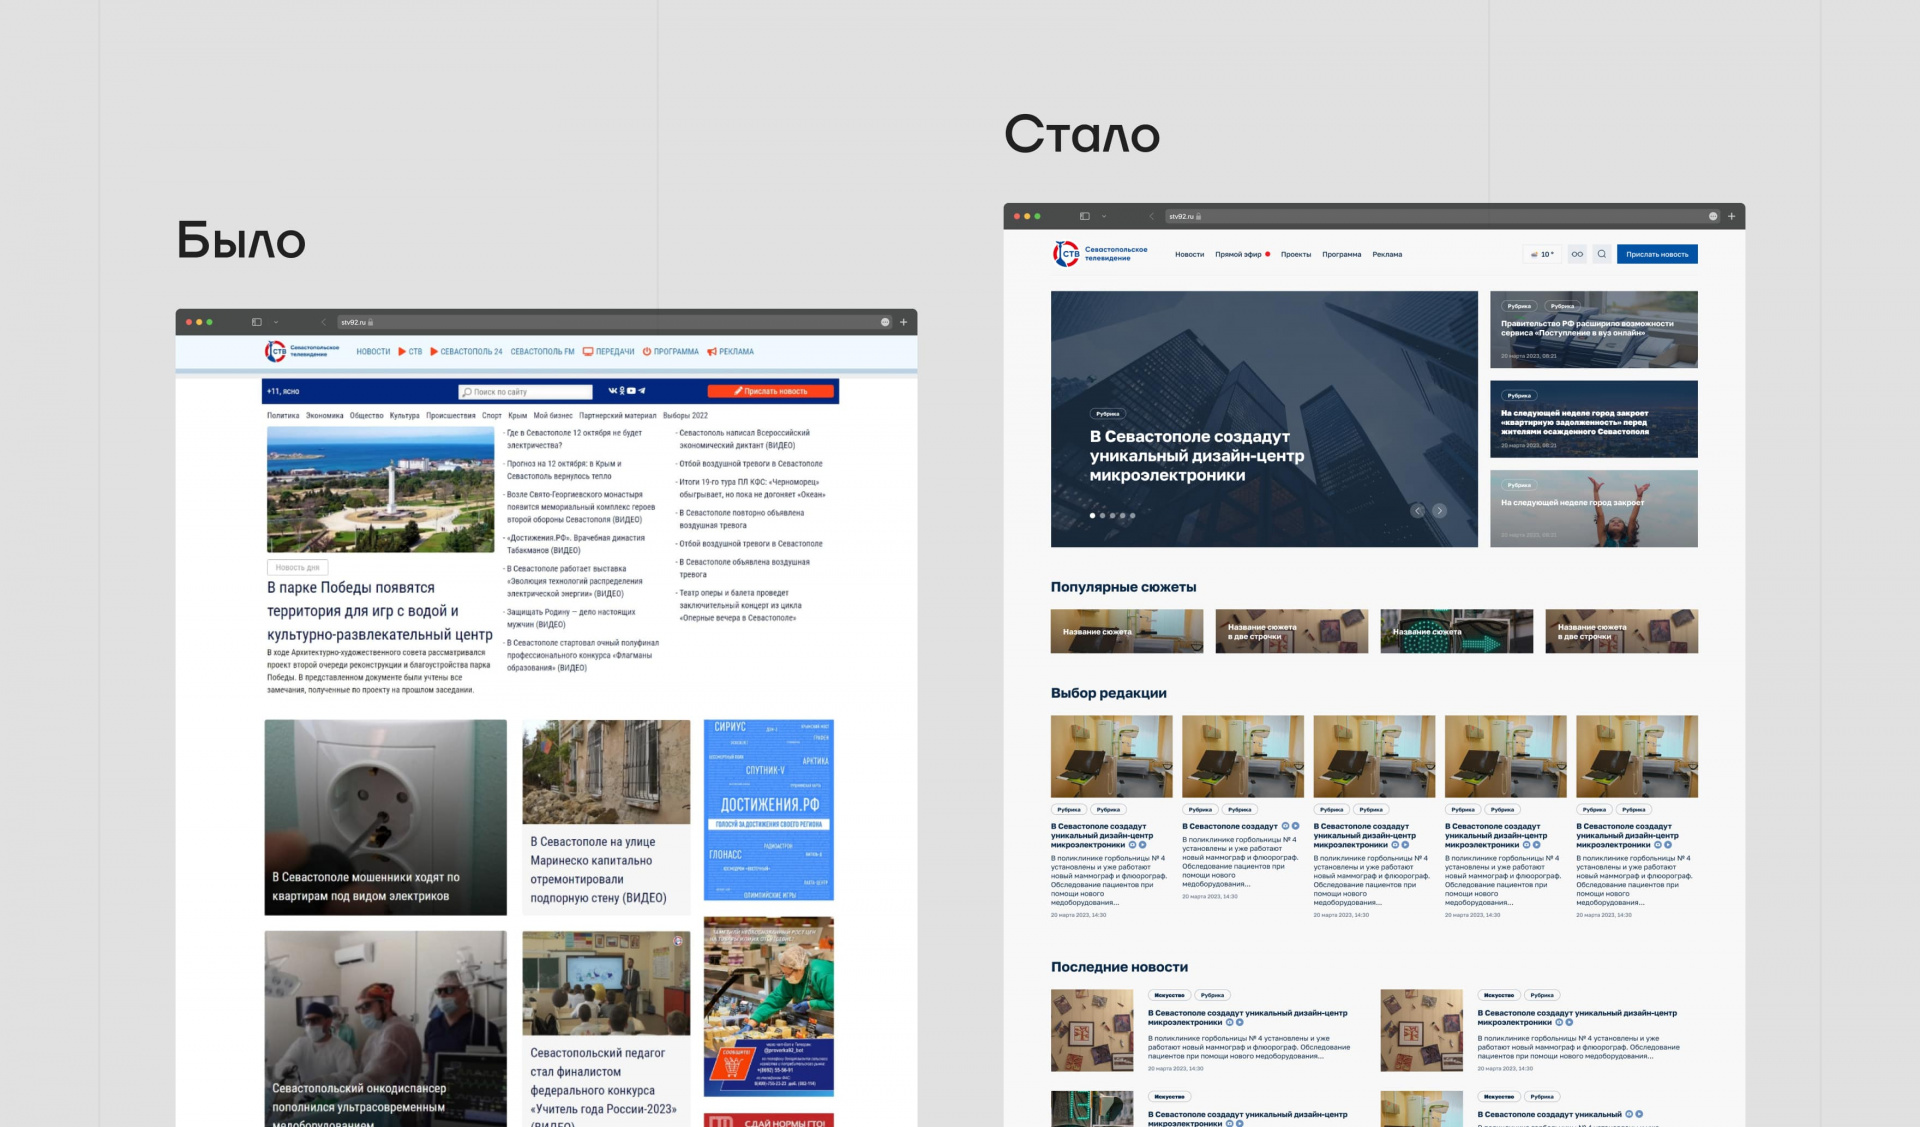Open Программа in the new site navigation

tap(1342, 254)
